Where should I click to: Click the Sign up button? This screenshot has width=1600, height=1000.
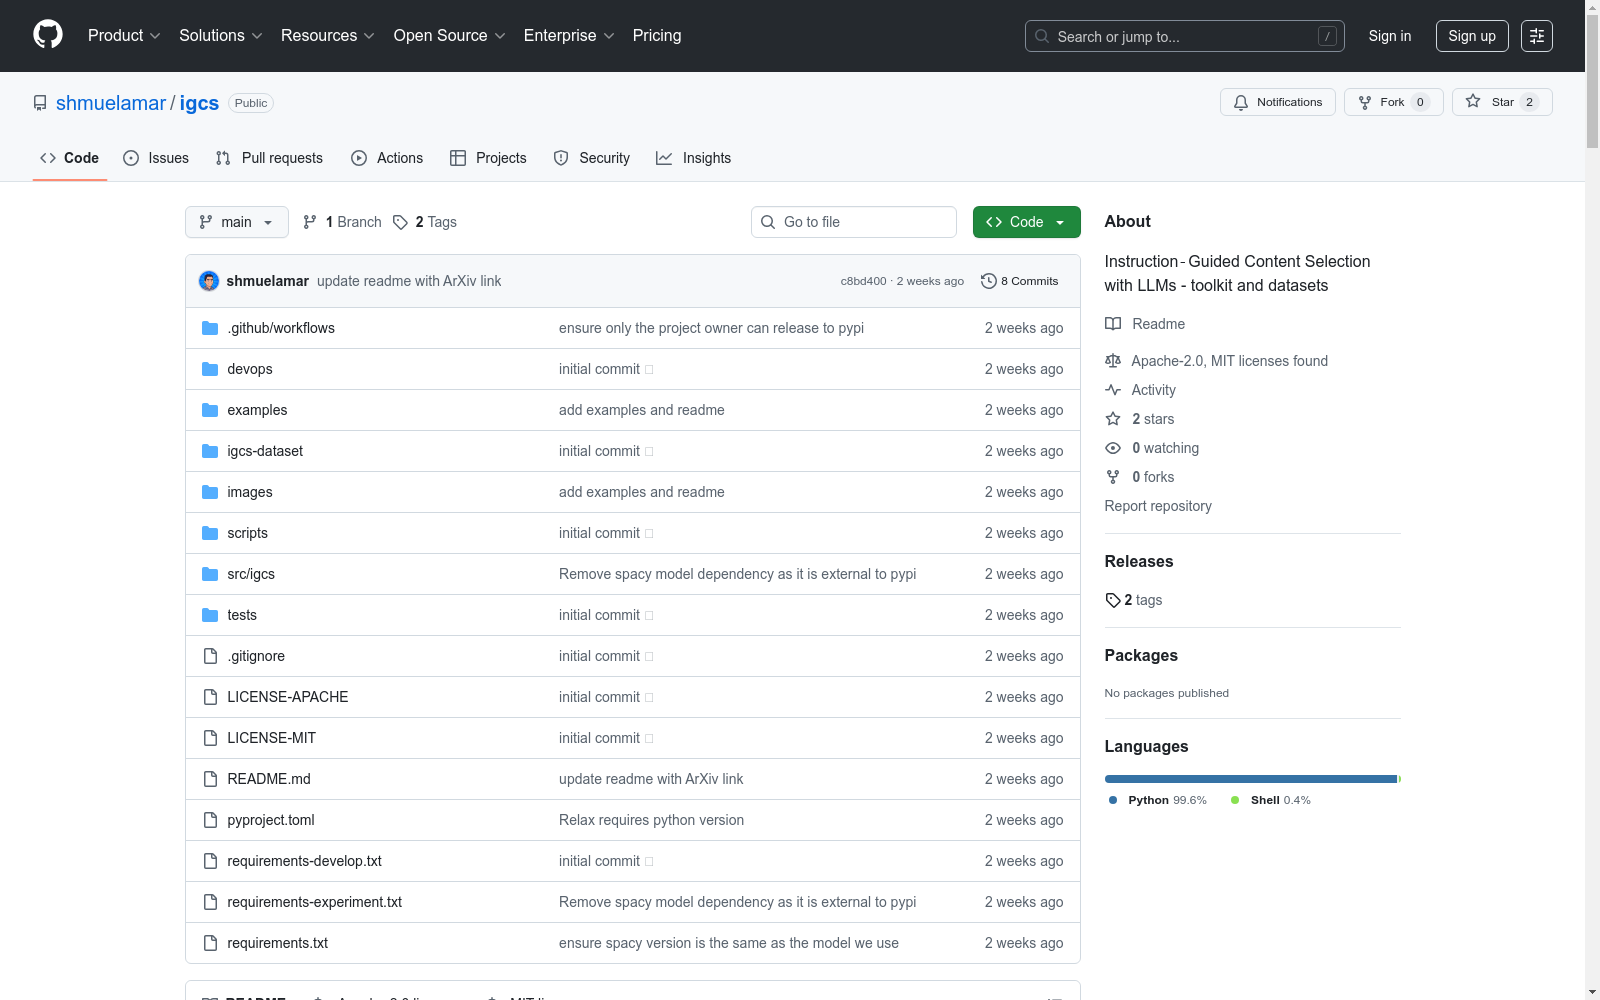coord(1472,36)
